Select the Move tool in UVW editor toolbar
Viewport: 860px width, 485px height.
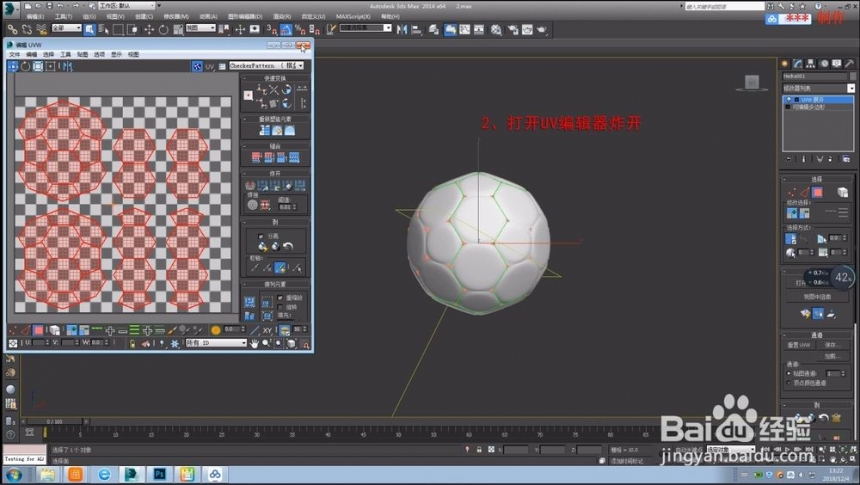click(13, 66)
